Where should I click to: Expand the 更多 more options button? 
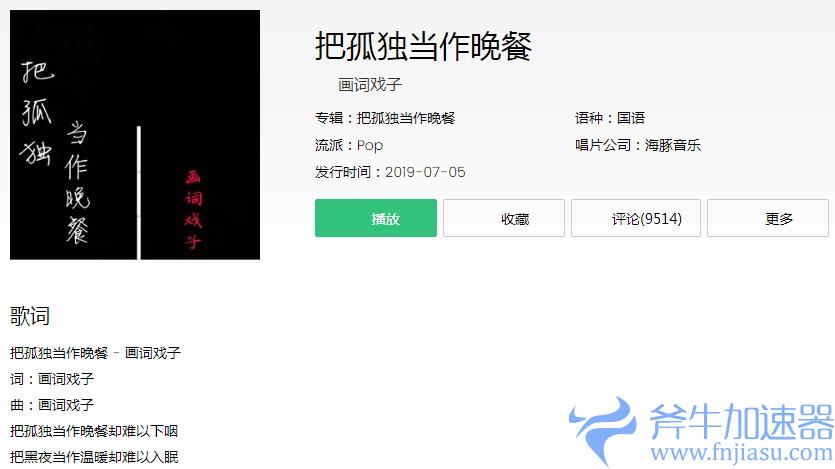click(768, 218)
